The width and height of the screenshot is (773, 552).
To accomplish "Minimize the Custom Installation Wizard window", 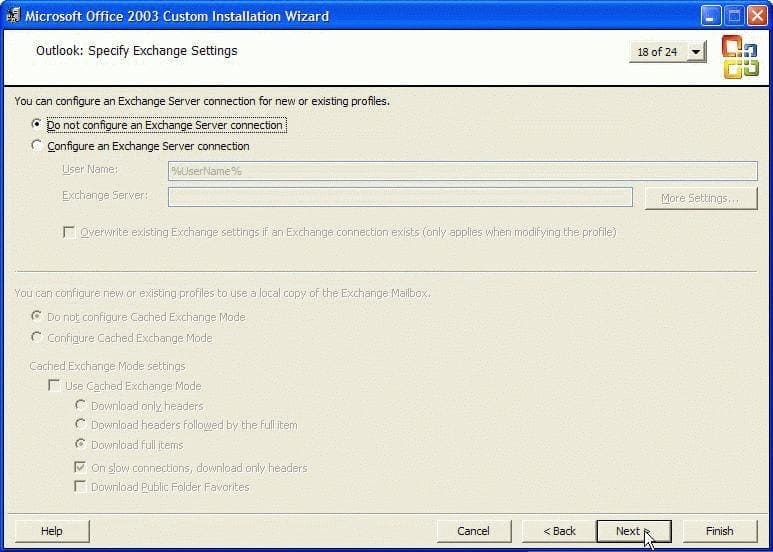I will pos(710,16).
